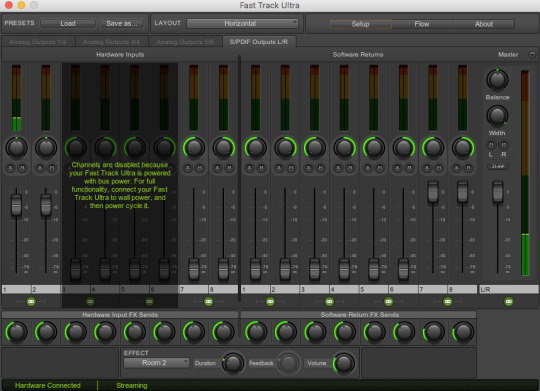Mute hardware input channel 1
The width and height of the screenshot is (540, 391).
point(23,168)
